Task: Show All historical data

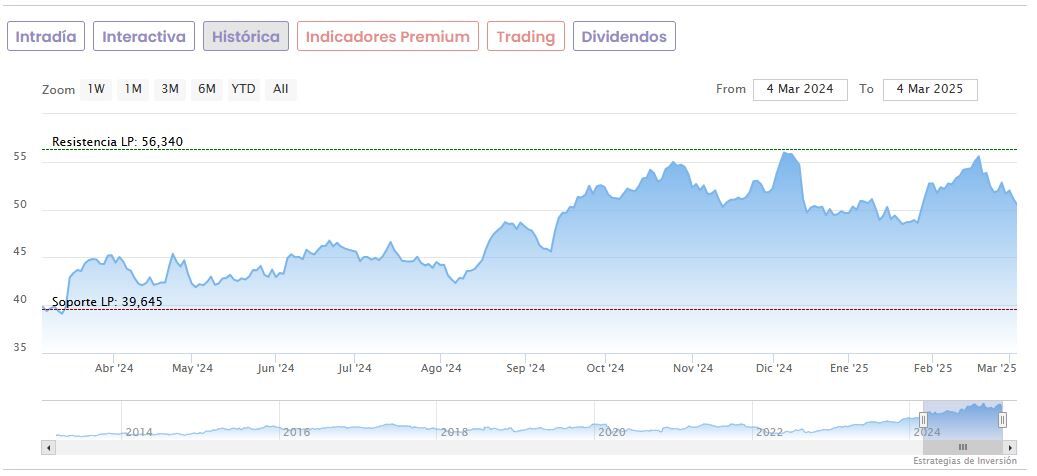Action: (281, 89)
